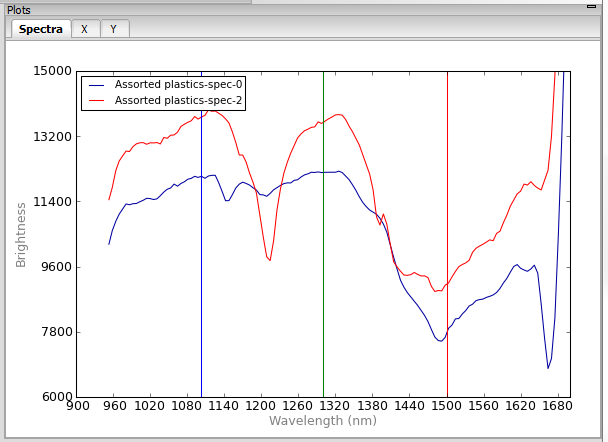Click the 1620 x-axis tick label
The width and height of the screenshot is (608, 442).
[521, 406]
